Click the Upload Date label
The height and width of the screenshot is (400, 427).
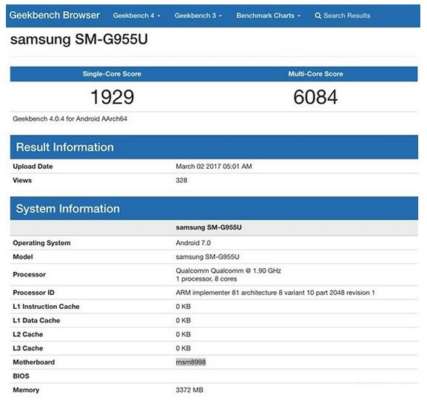(x=33, y=166)
